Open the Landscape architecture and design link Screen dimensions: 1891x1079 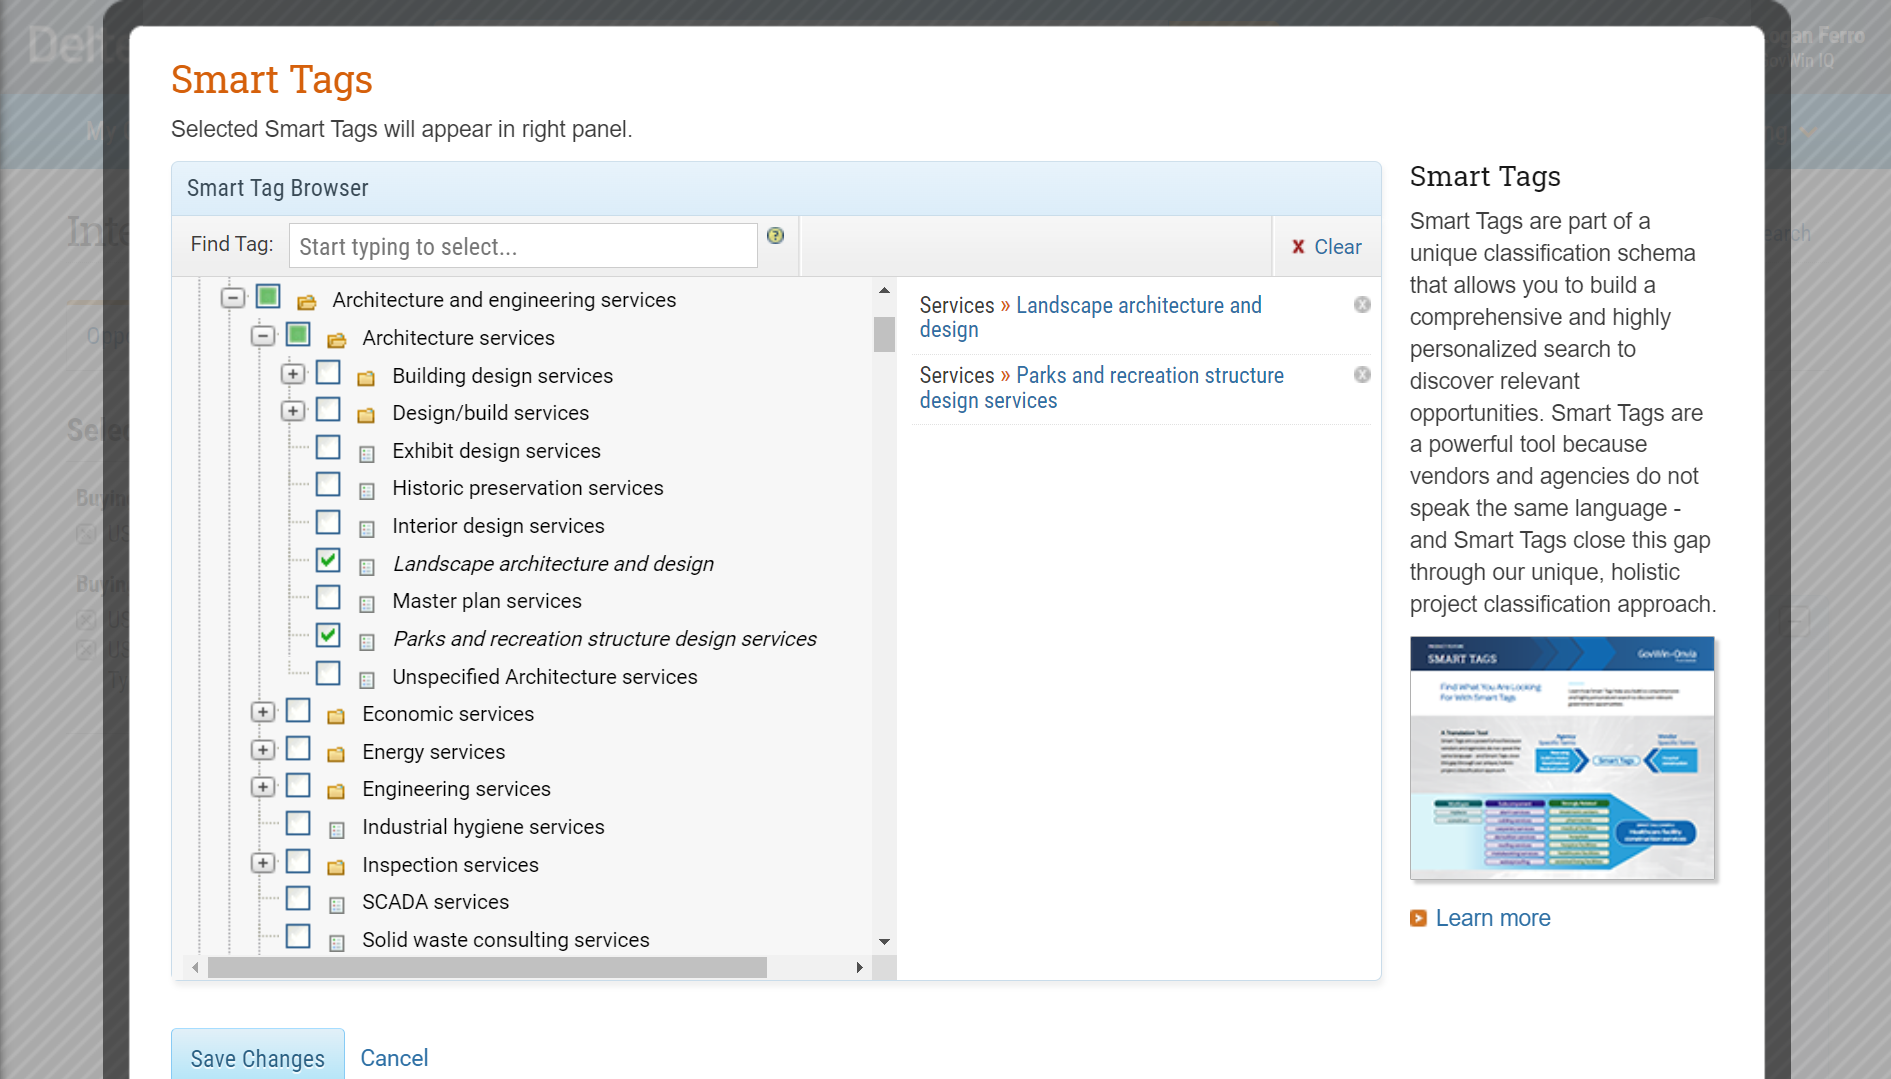(1139, 305)
